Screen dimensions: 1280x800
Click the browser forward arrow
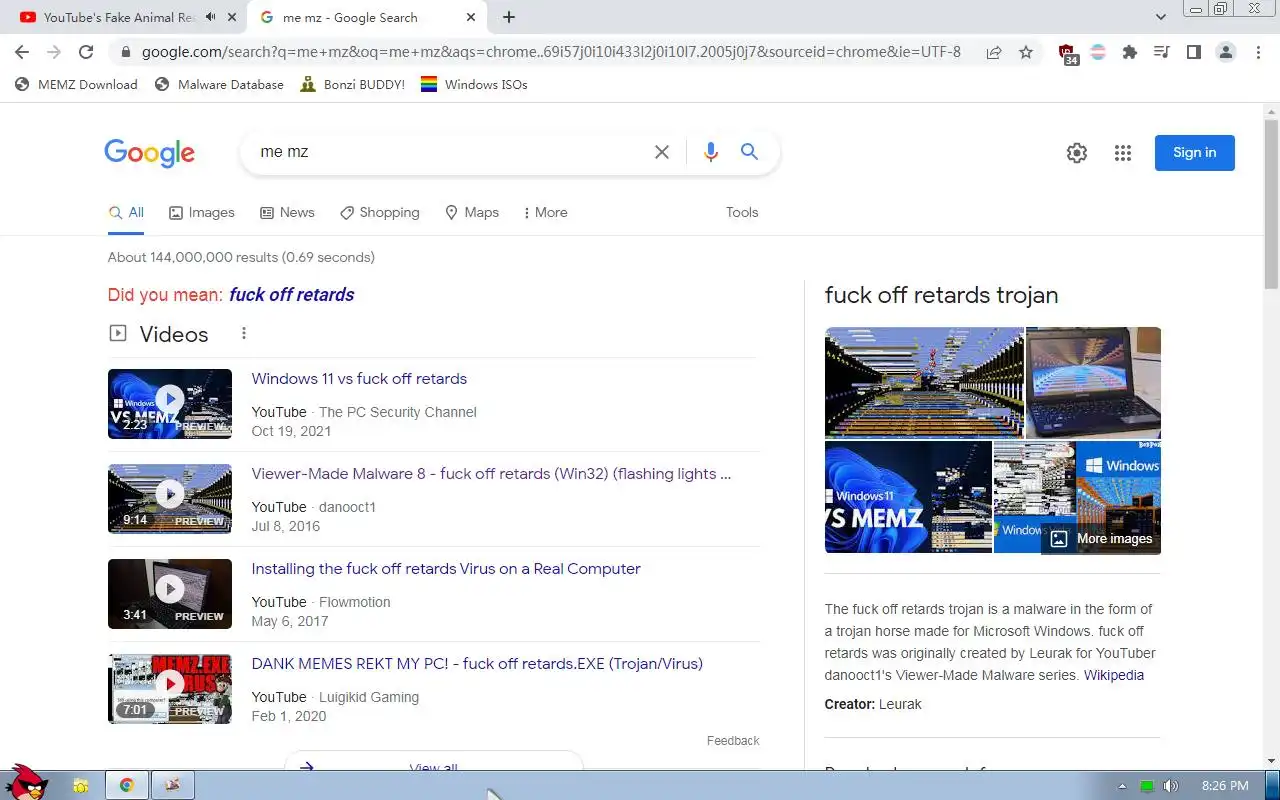pos(54,52)
